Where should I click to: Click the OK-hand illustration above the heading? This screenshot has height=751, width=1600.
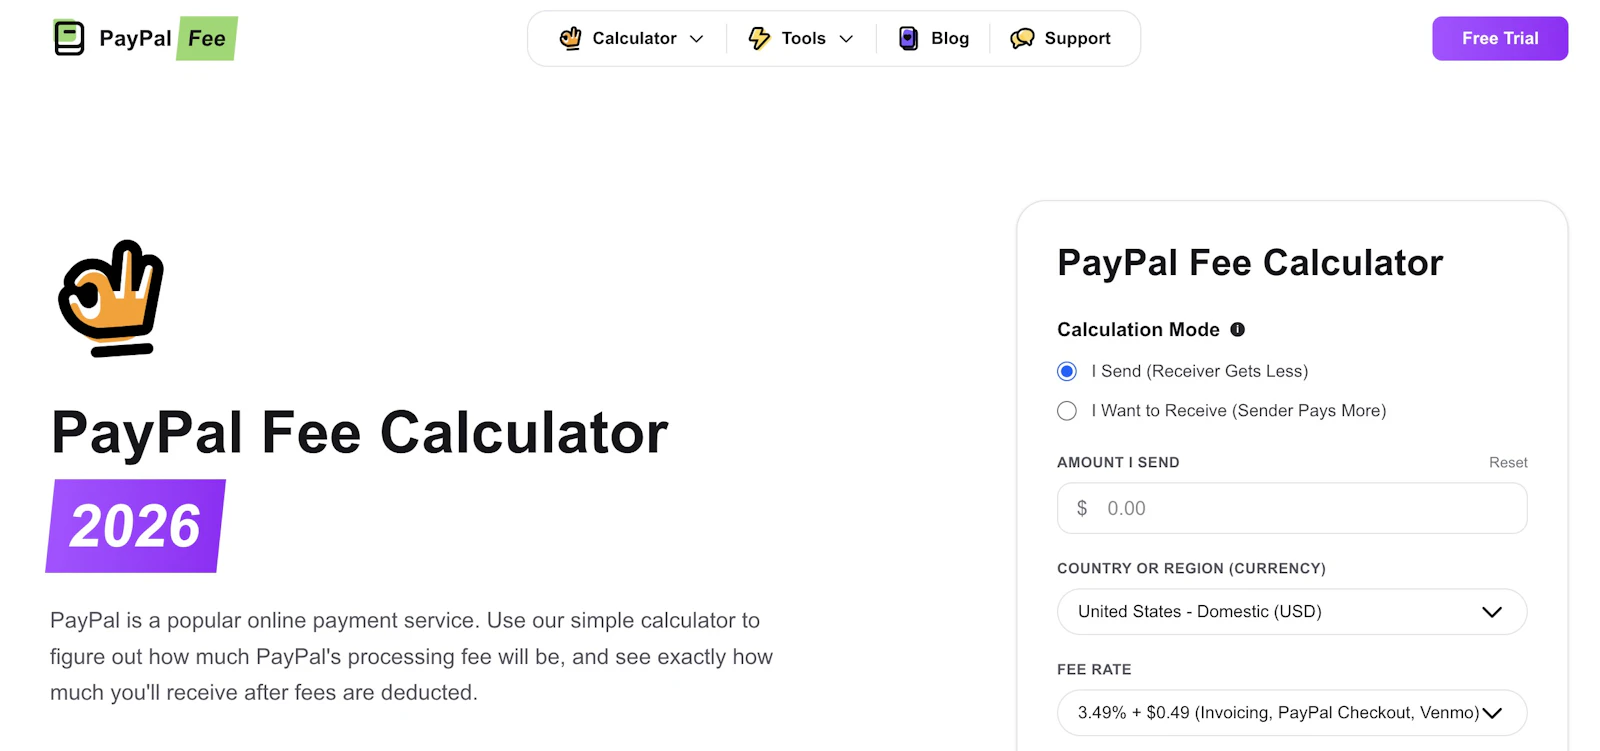108,298
